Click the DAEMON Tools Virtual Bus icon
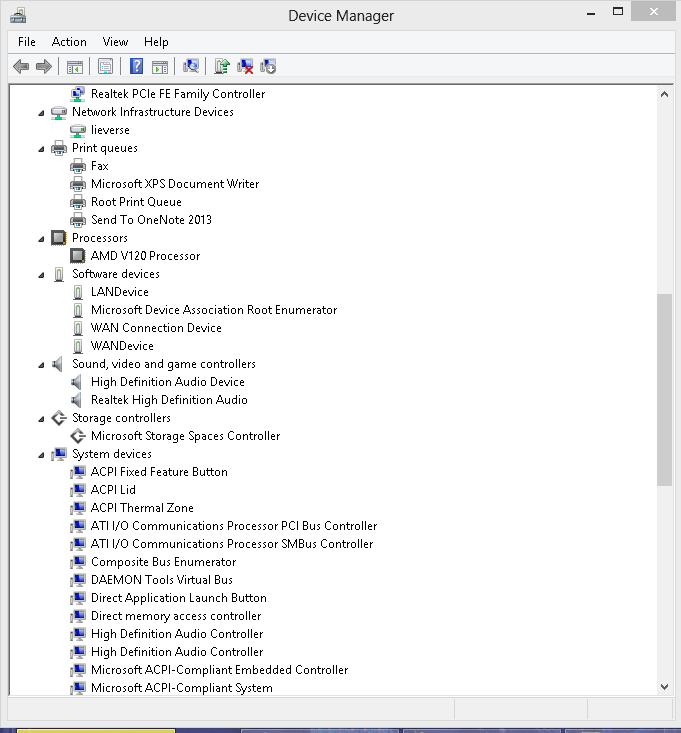The width and height of the screenshot is (681, 733). point(78,580)
